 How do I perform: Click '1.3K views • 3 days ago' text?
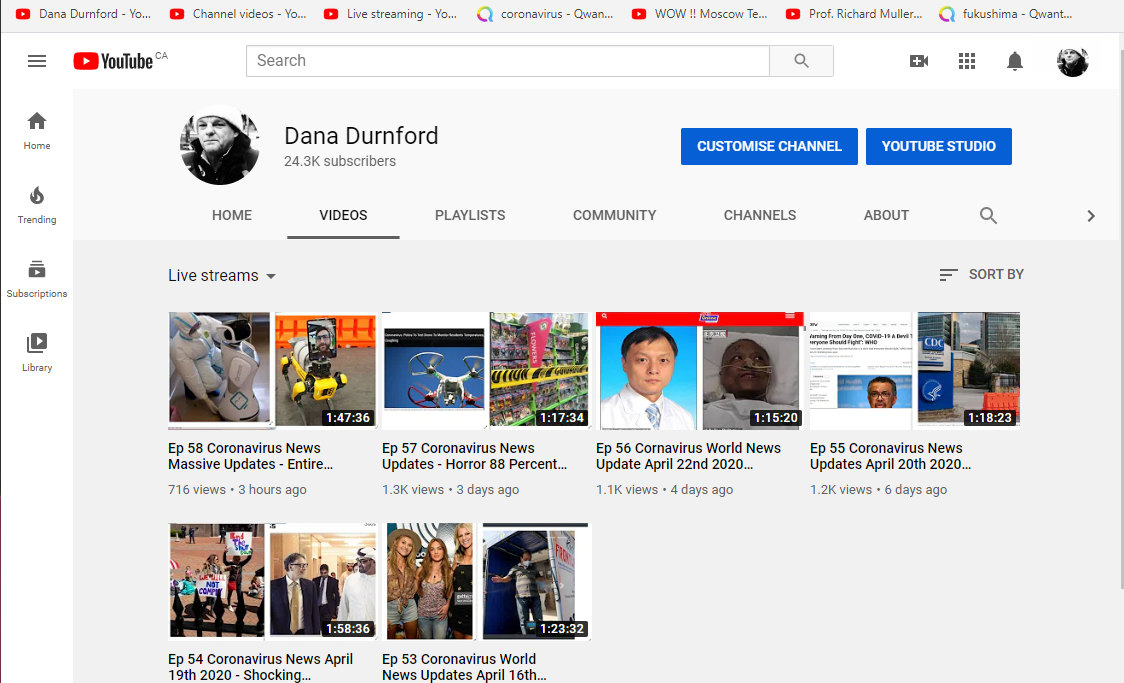(450, 489)
